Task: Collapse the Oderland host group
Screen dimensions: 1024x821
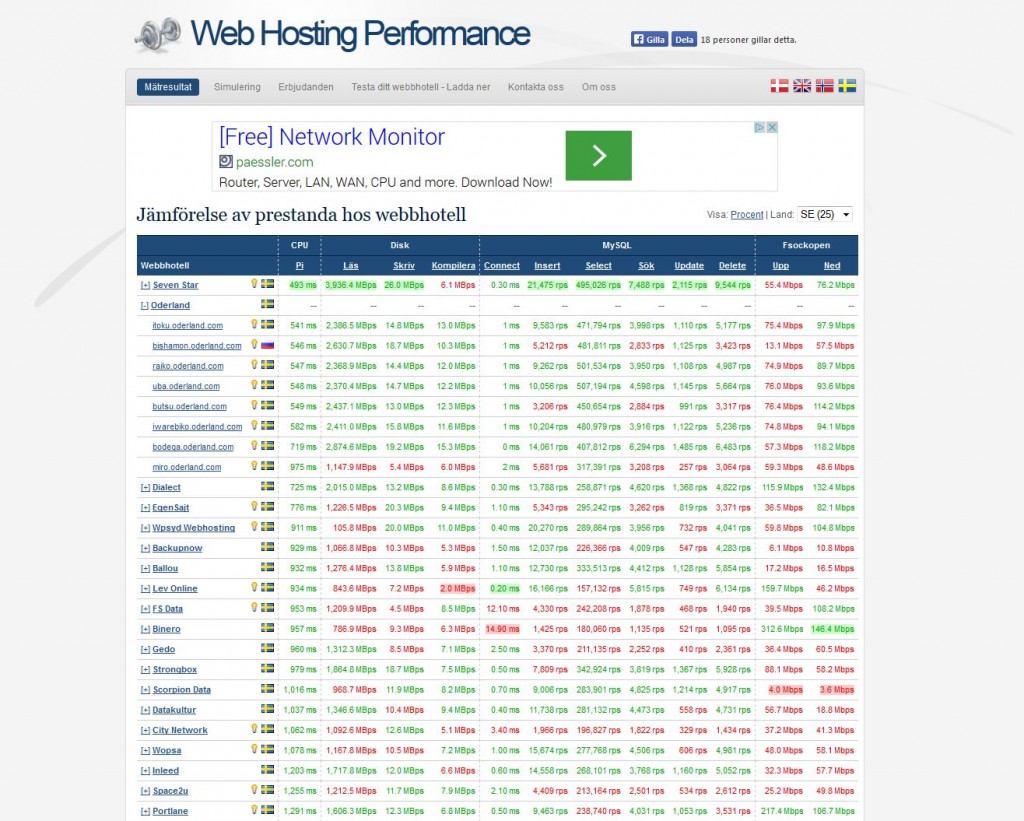Action: click(x=145, y=306)
